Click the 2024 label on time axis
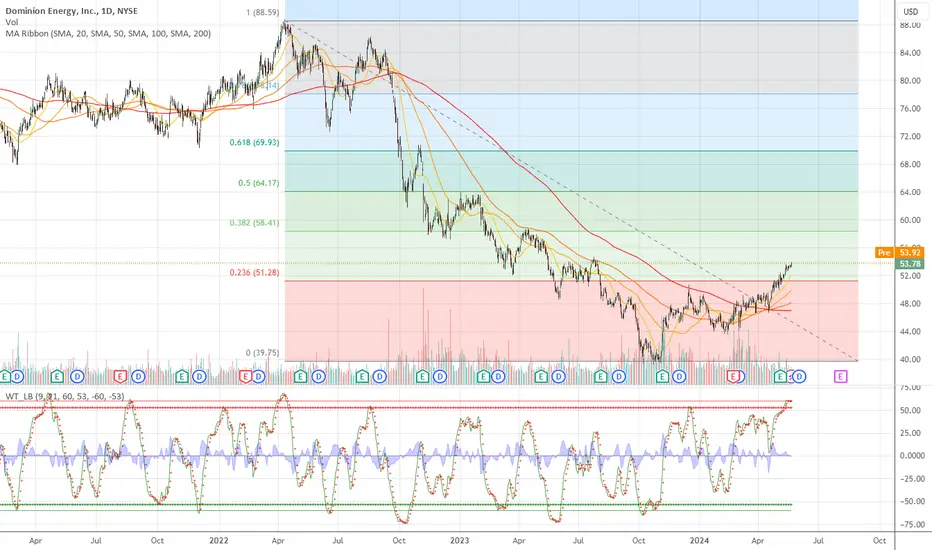The image size is (932, 550). tap(699, 540)
